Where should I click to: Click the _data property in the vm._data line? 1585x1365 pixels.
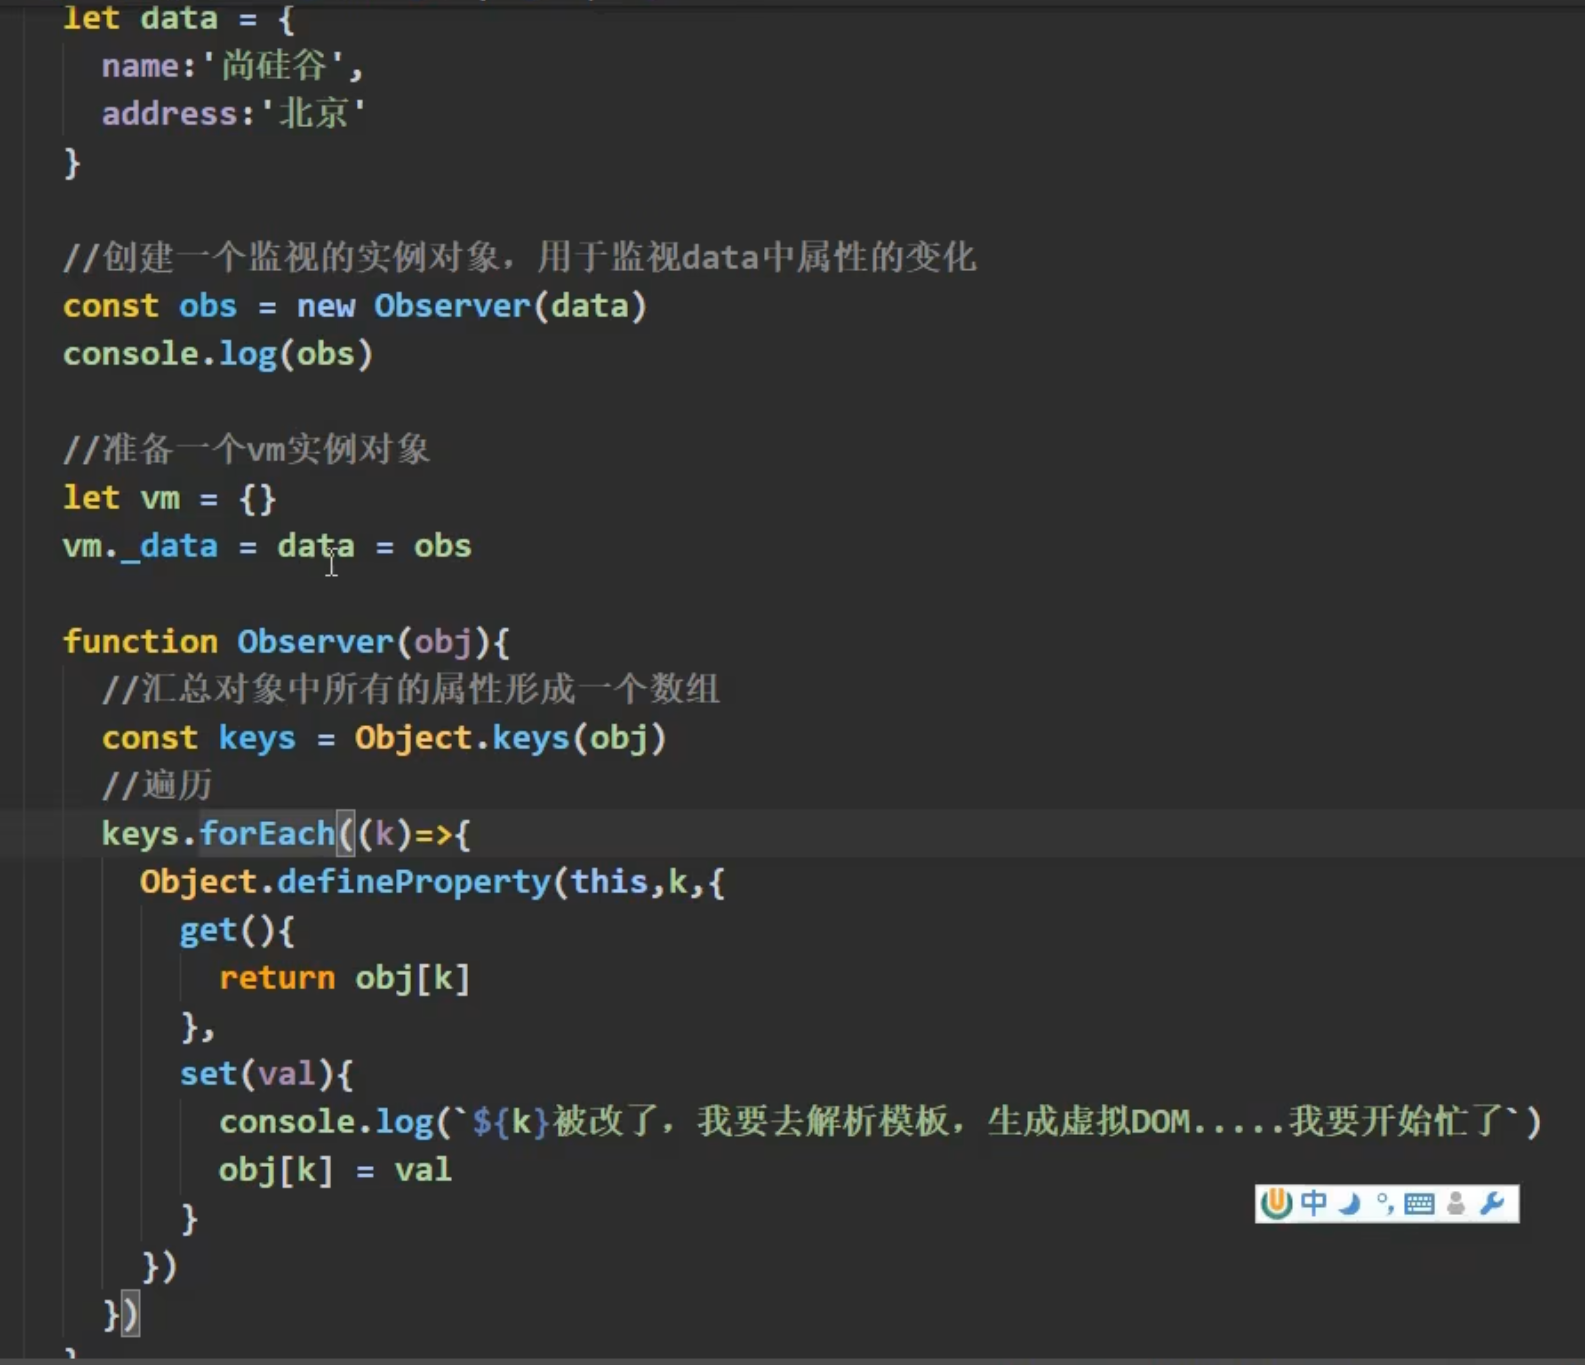(x=169, y=546)
